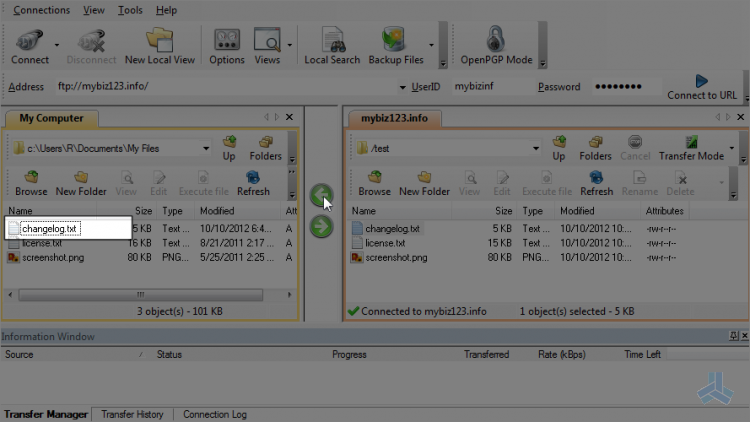Click the transfer left green arrow
This screenshot has height=422, width=750.
[321, 196]
